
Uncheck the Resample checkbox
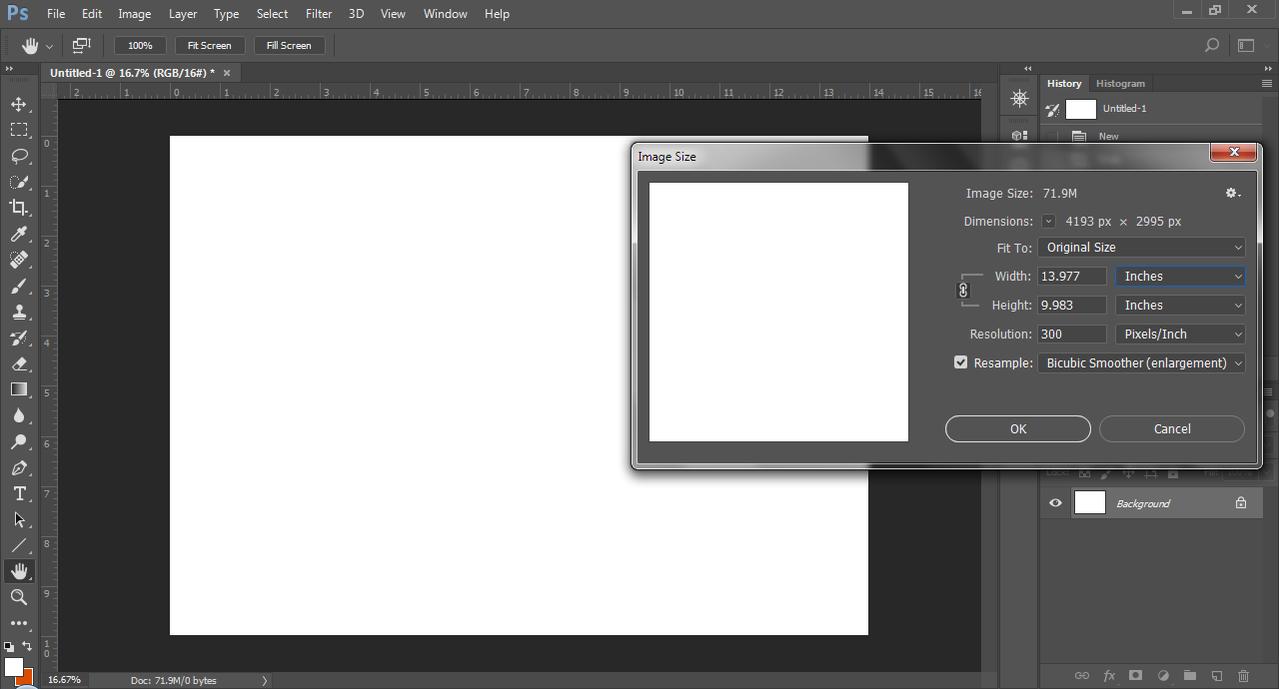click(x=961, y=363)
